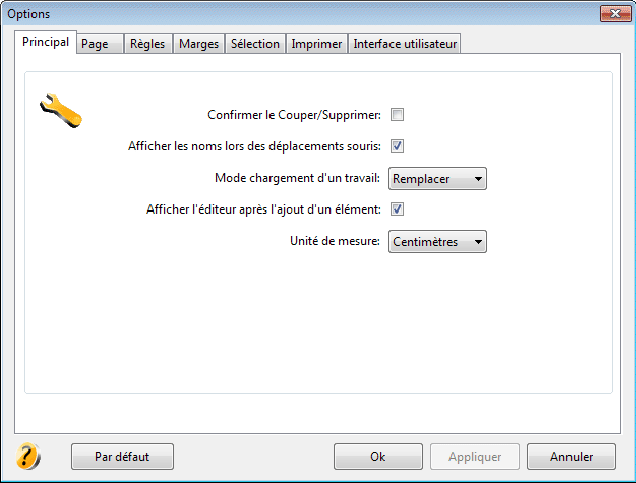Click the wrench options icon
This screenshot has width=636, height=483.
tap(61, 110)
